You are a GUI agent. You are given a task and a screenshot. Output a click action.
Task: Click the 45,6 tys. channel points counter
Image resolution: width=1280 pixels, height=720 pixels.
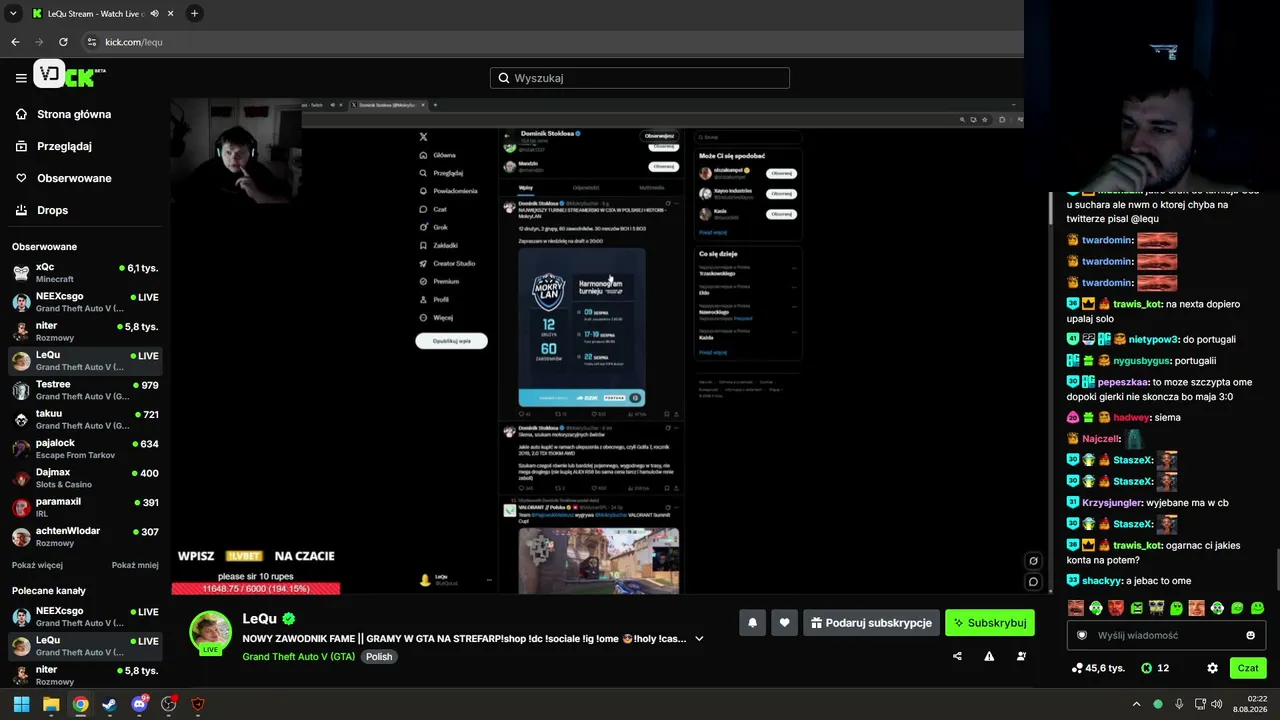(x=1097, y=668)
